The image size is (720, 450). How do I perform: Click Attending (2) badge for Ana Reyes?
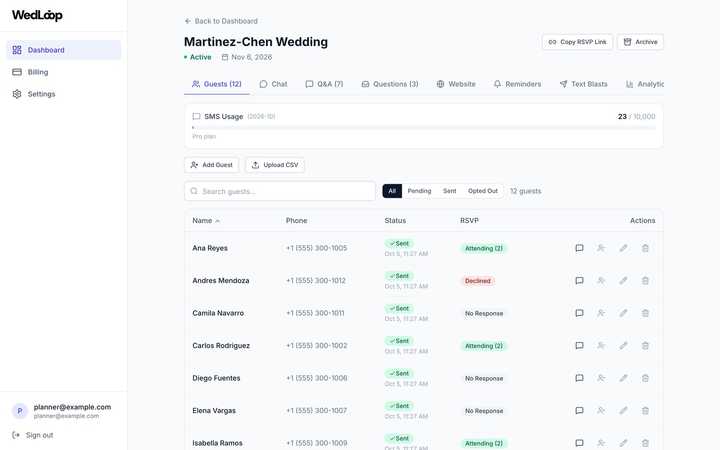coord(484,248)
